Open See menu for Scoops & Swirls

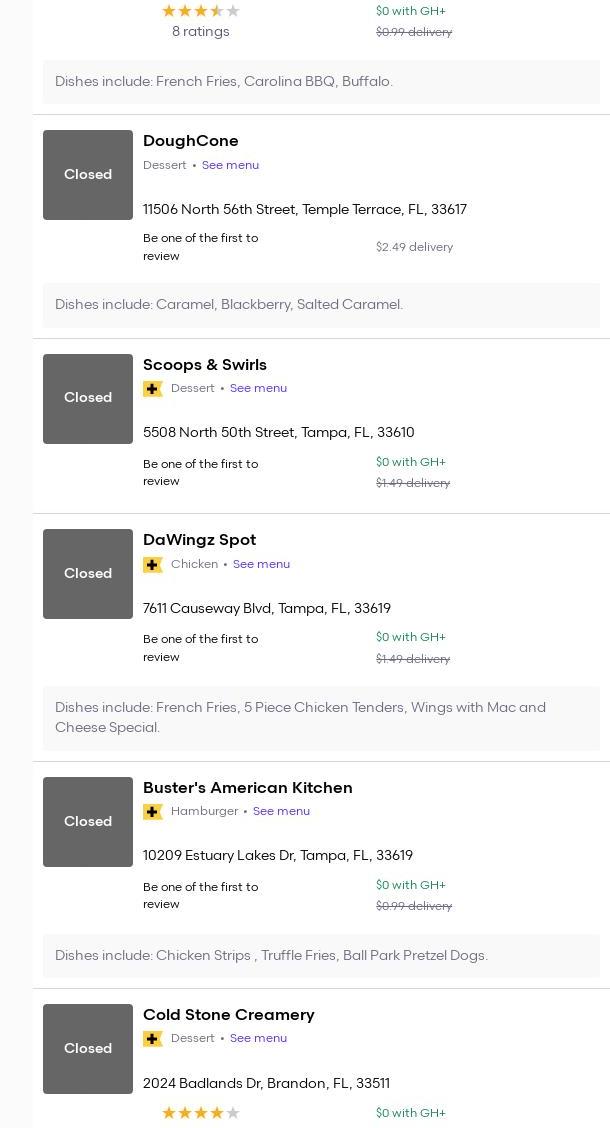[258, 388]
